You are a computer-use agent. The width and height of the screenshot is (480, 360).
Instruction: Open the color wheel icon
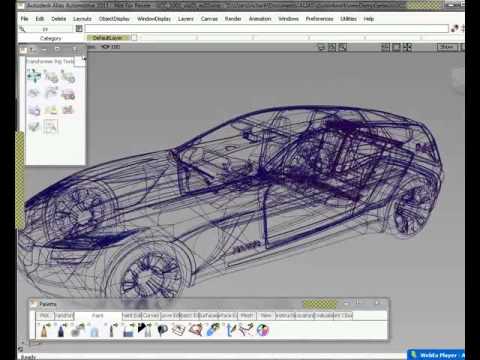point(263,330)
